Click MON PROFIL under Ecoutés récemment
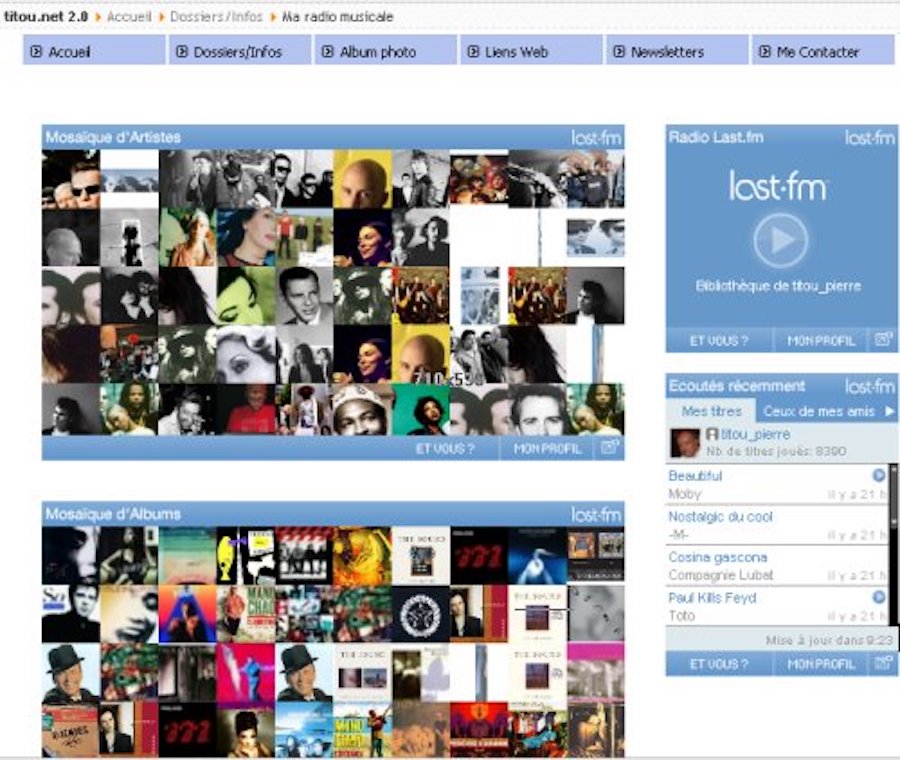The height and width of the screenshot is (760, 900). 821,664
